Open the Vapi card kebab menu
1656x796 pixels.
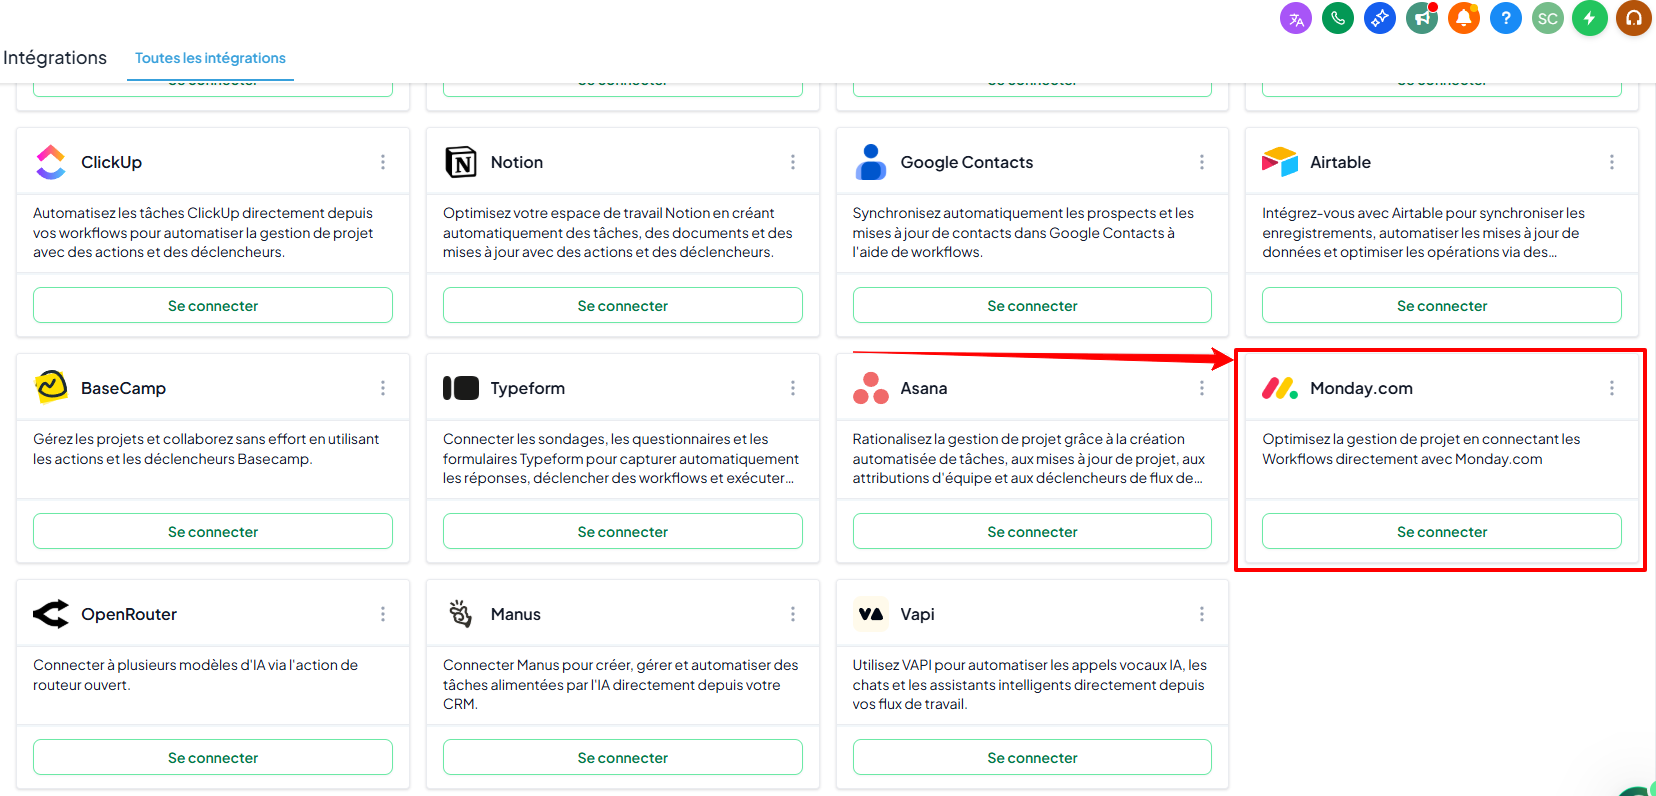click(x=1202, y=614)
